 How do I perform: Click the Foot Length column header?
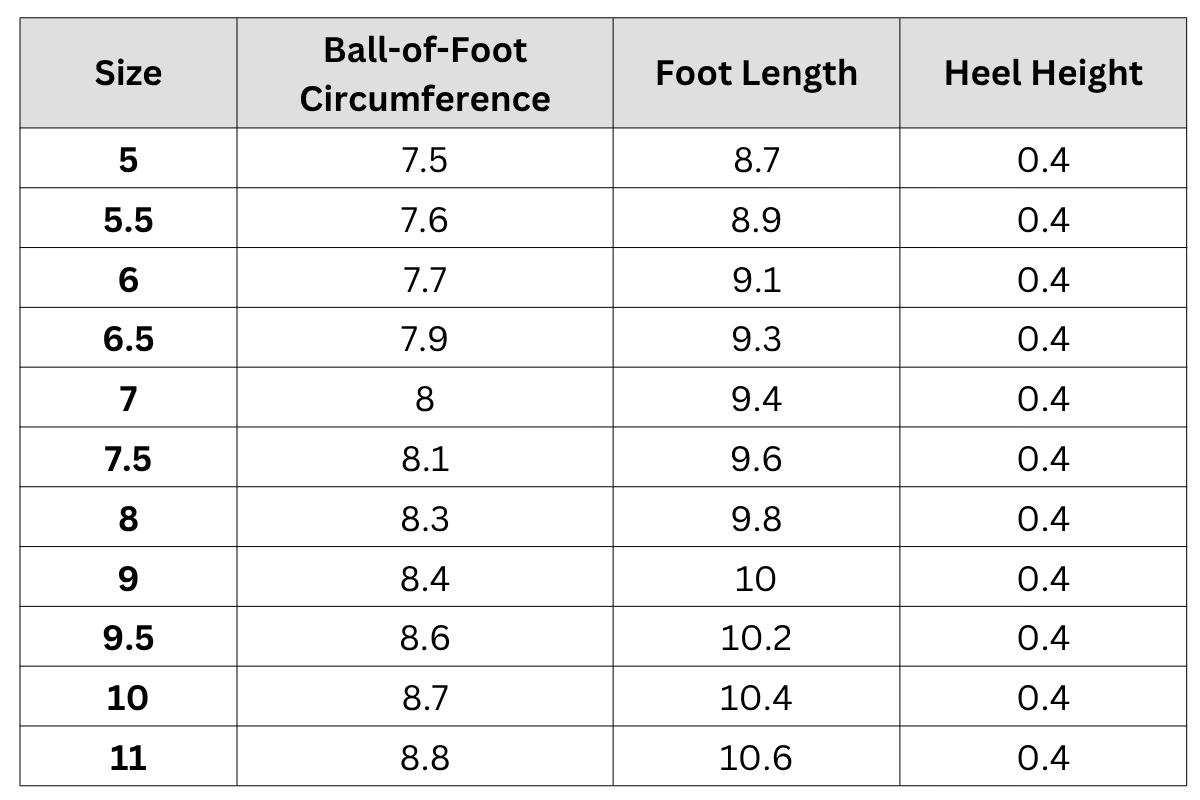(756, 74)
